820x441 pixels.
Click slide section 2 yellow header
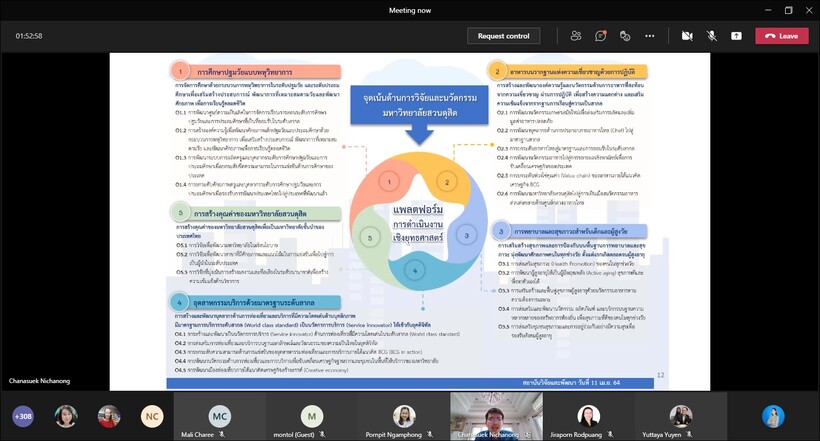[x=567, y=71]
